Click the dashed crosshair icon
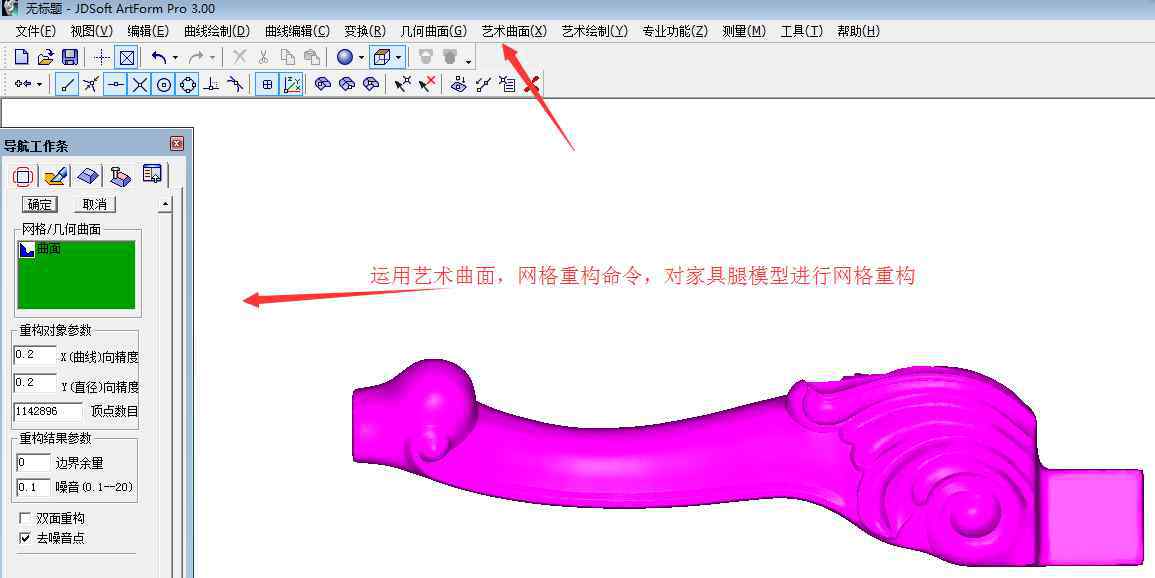The width and height of the screenshot is (1155, 578). tap(102, 57)
